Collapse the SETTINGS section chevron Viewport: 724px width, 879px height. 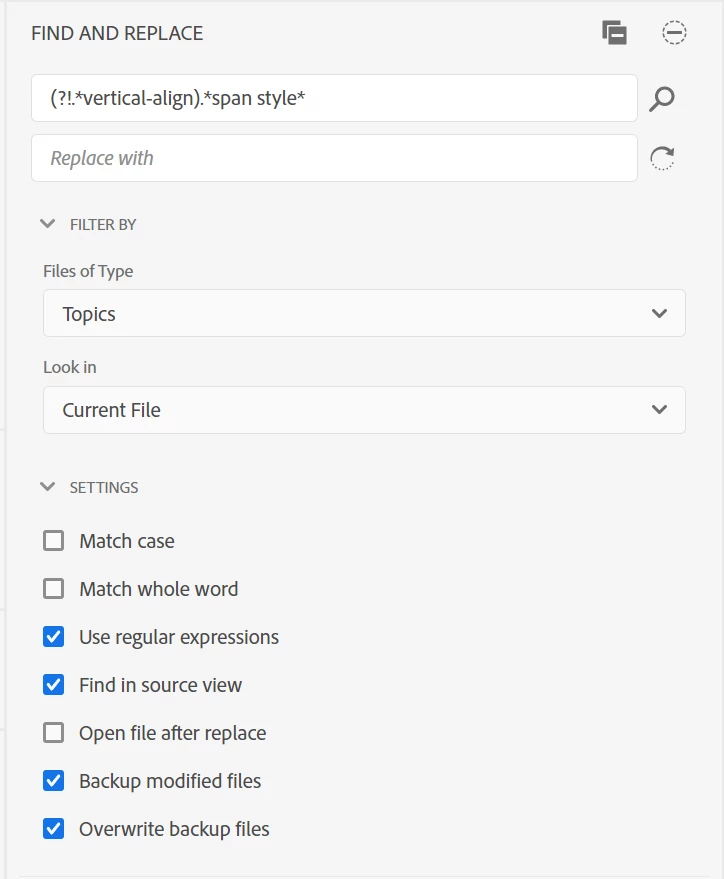coord(48,487)
